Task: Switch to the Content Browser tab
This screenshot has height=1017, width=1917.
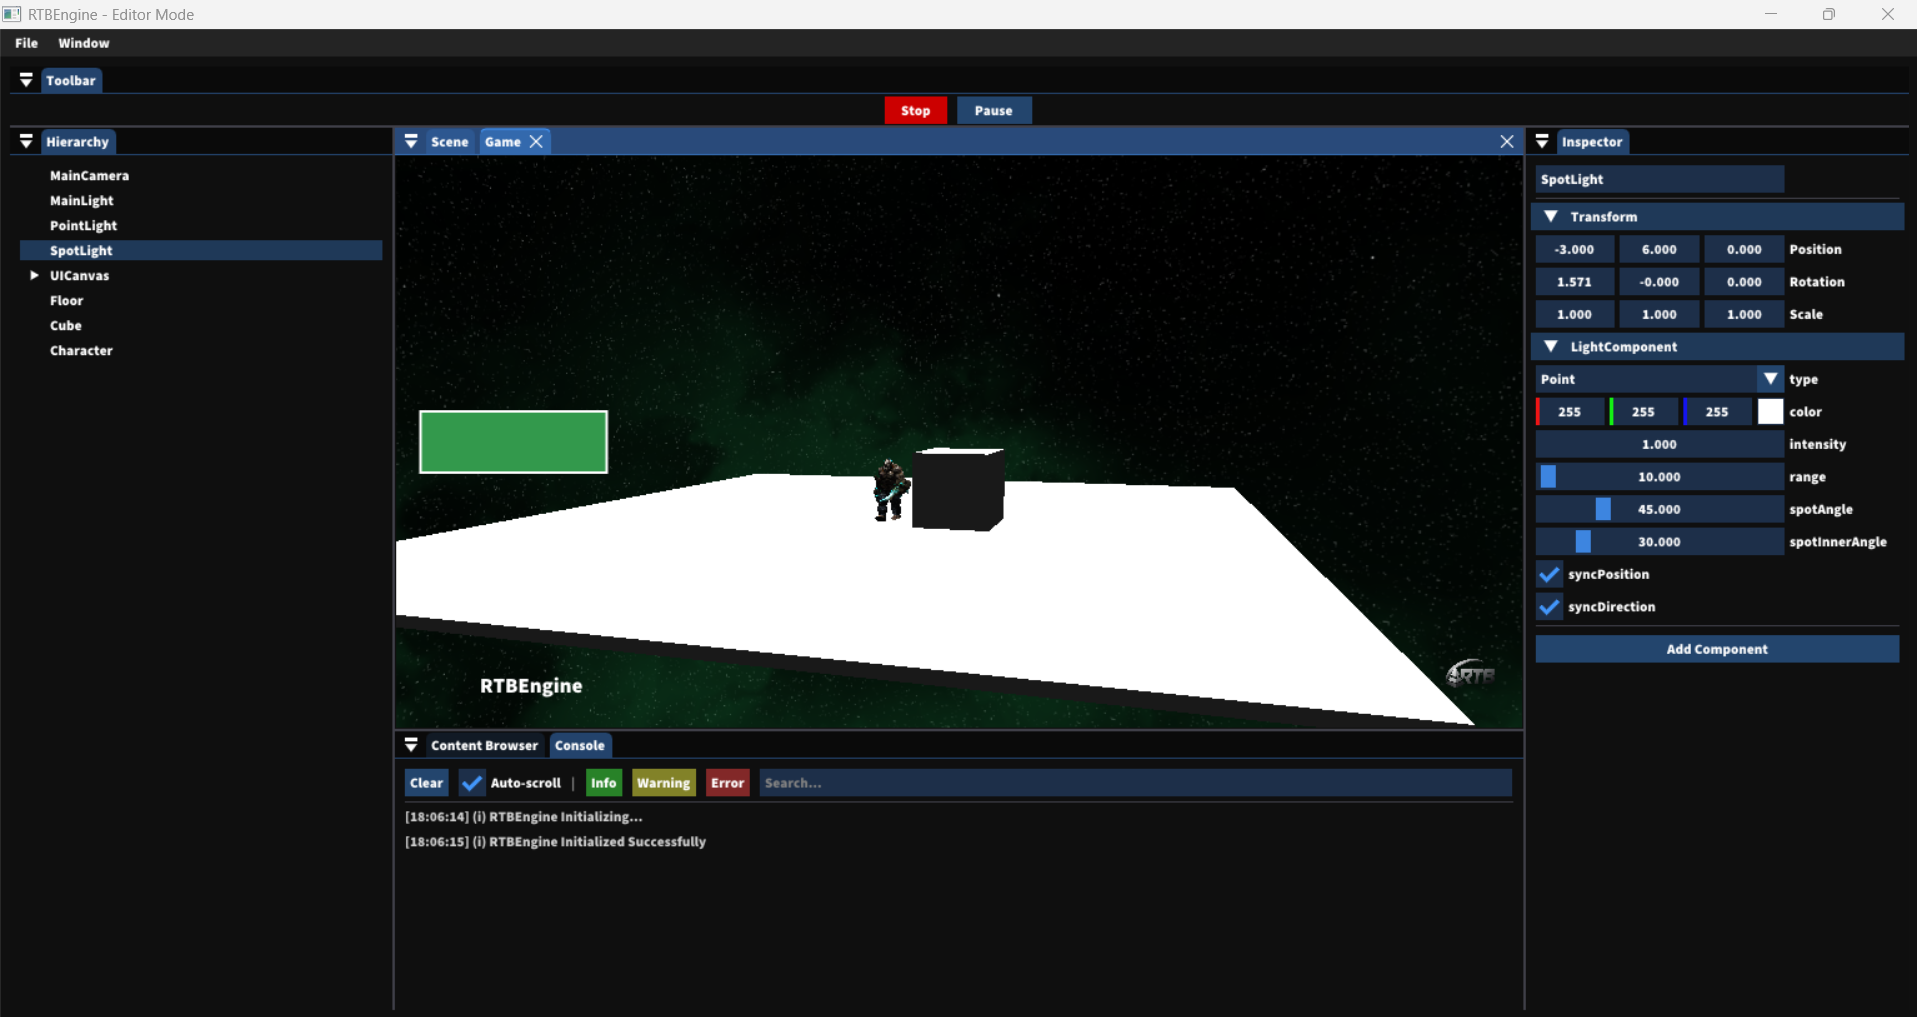Action: pos(484,745)
